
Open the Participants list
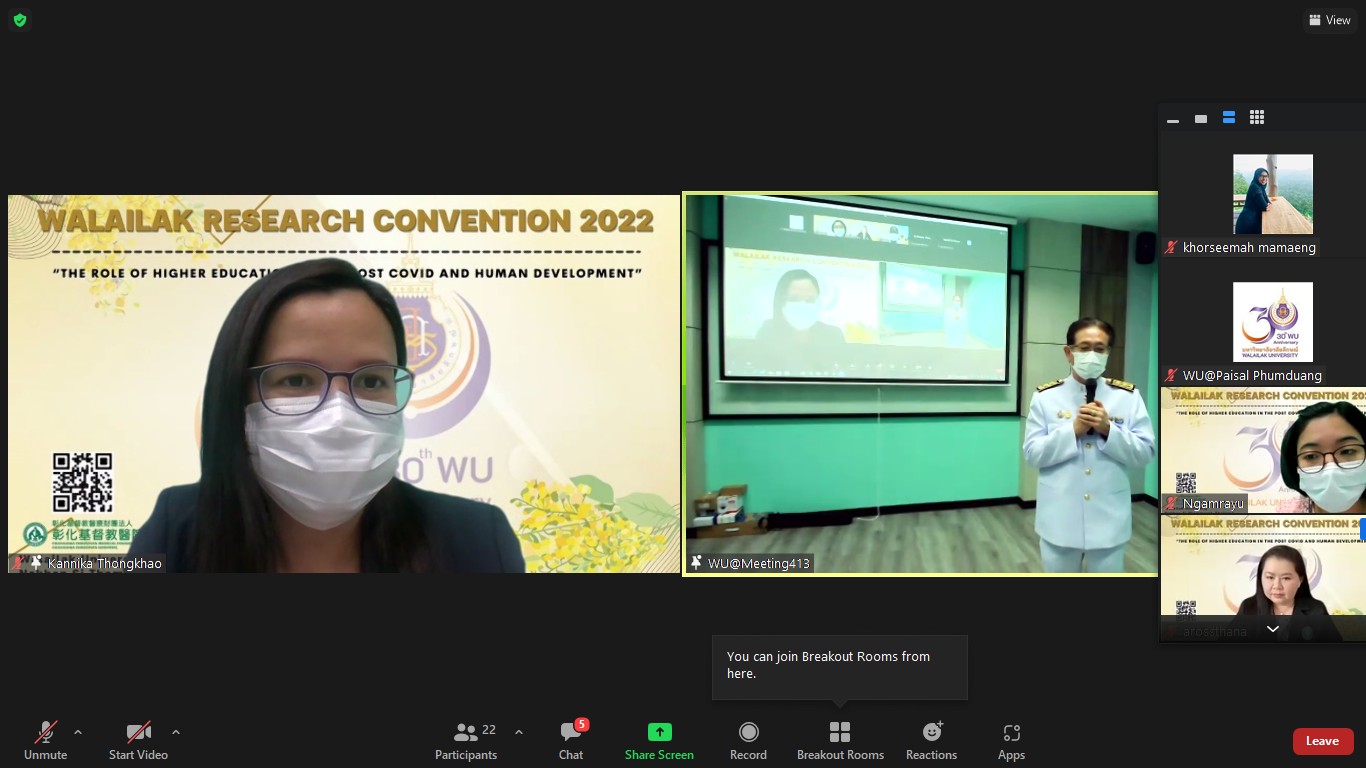[x=466, y=741]
